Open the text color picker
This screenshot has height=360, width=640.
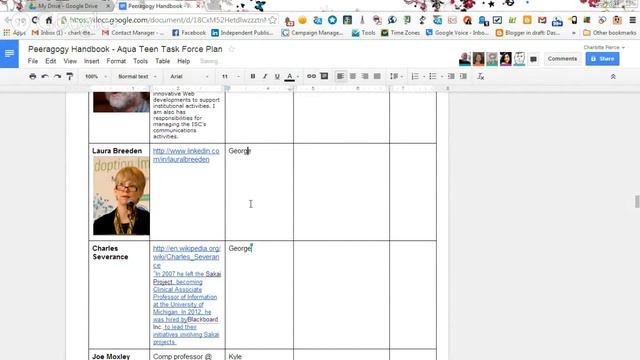point(290,76)
